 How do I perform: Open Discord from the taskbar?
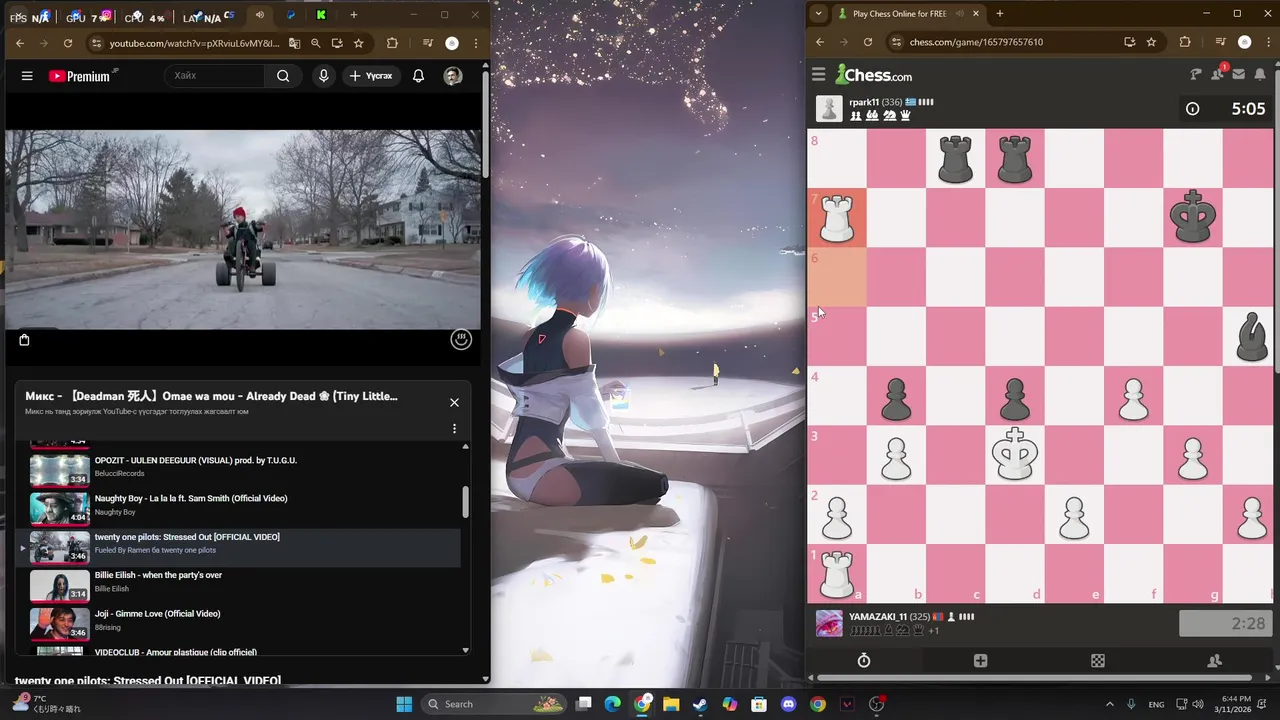[788, 704]
